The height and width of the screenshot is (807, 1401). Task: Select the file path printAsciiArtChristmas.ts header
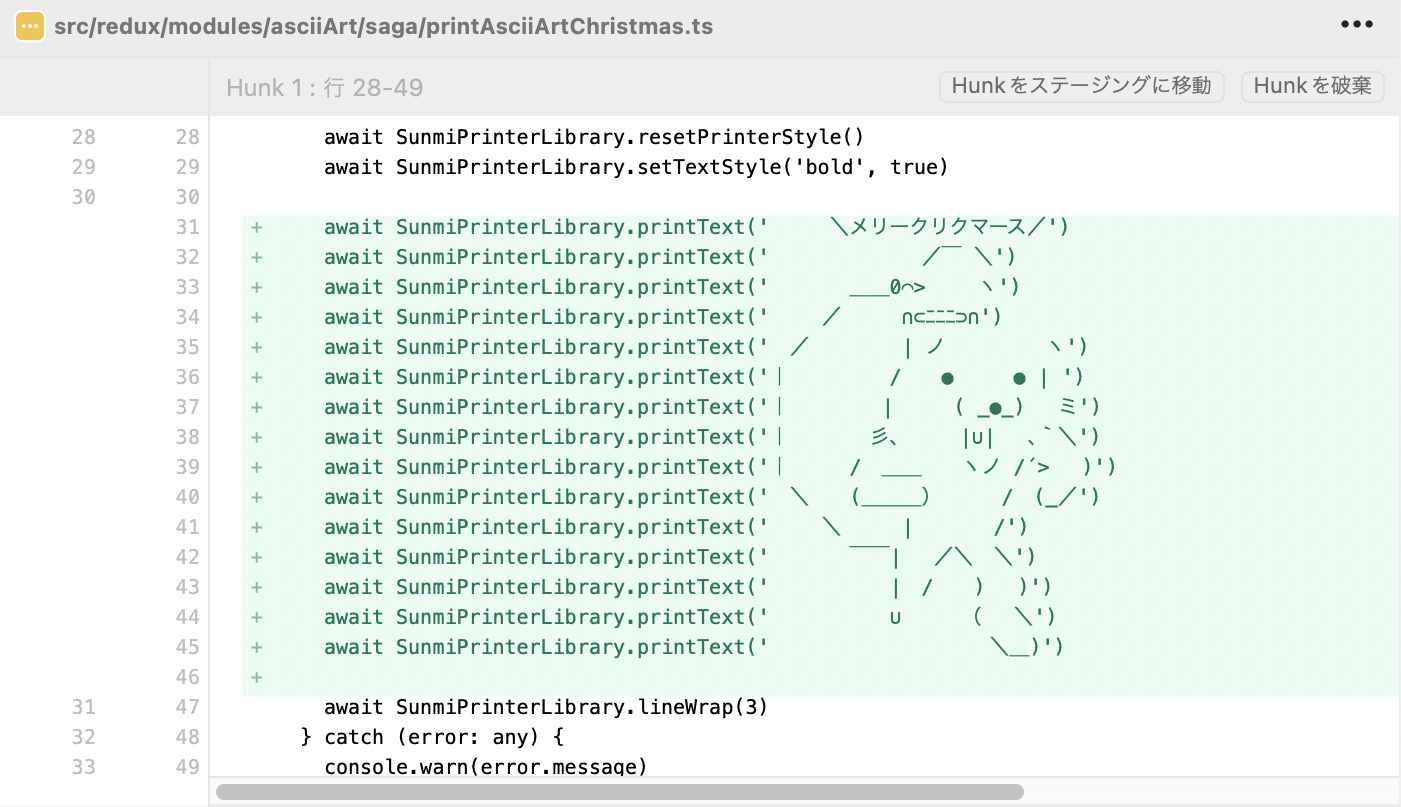pyautogui.click(x=384, y=27)
